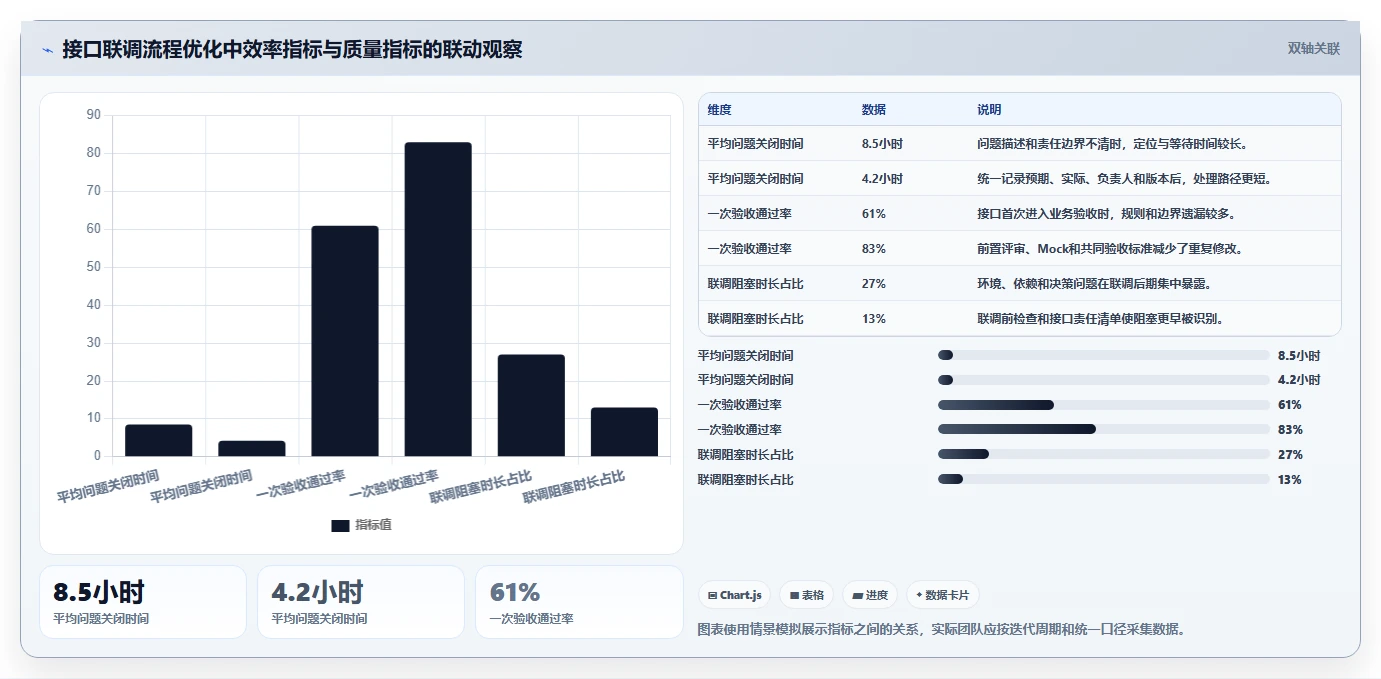Click the lightning icon beside the page title
This screenshot has width=1381, height=679.
coord(47,50)
